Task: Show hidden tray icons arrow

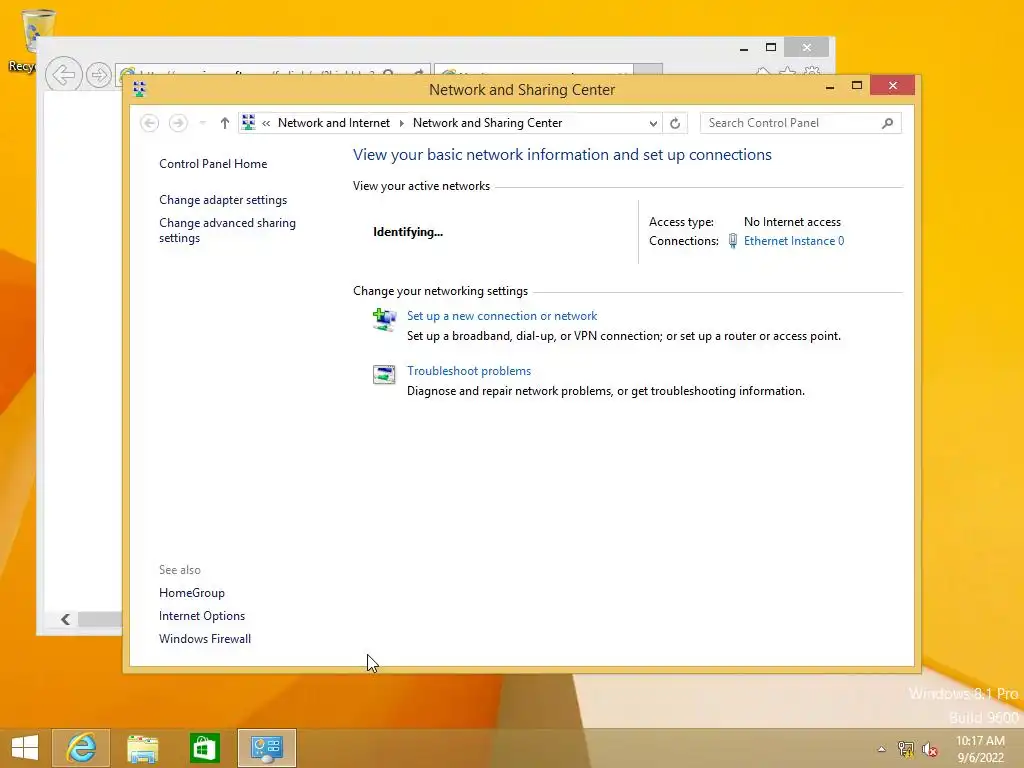Action: point(881,749)
